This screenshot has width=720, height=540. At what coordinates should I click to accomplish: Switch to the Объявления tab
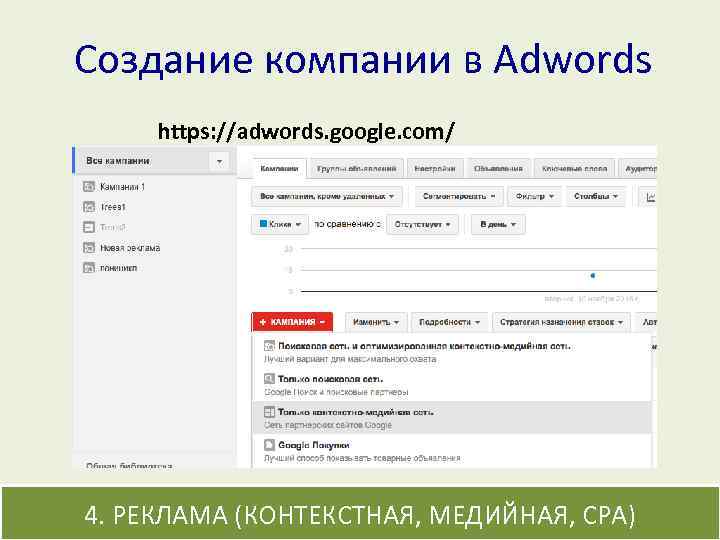click(498, 169)
